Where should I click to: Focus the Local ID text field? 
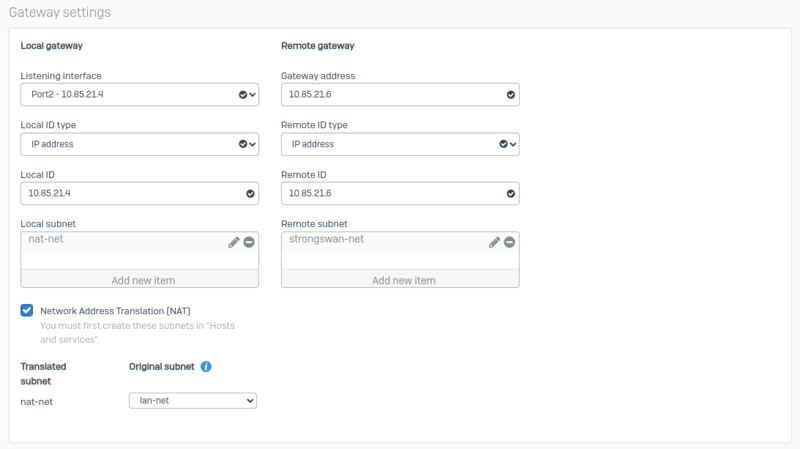click(x=130, y=193)
